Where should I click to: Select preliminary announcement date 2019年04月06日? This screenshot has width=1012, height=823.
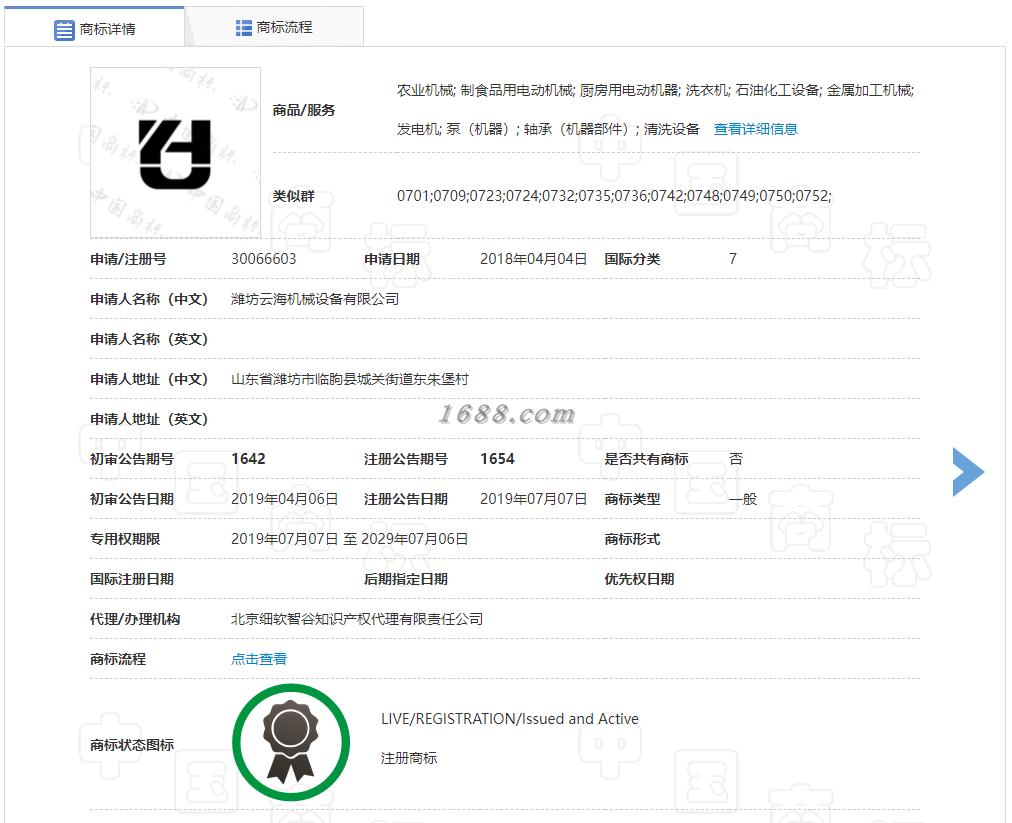point(285,499)
